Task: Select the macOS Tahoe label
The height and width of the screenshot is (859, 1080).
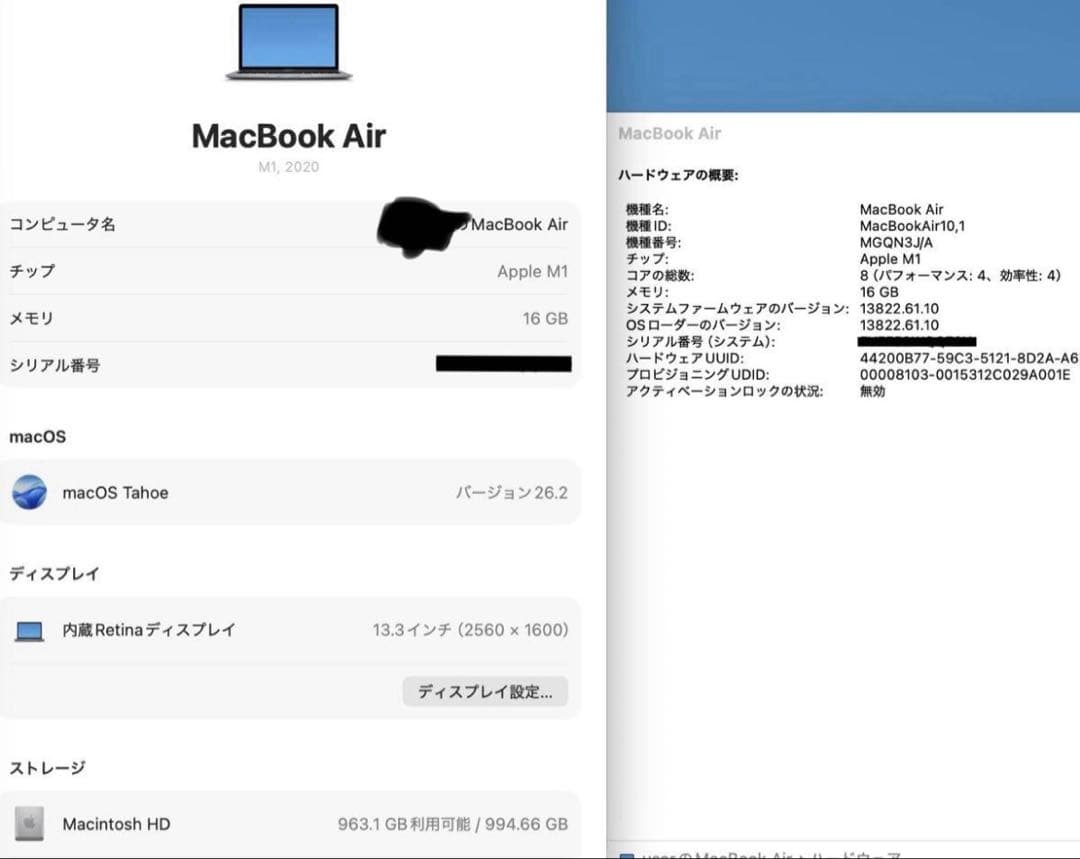Action: click(115, 493)
